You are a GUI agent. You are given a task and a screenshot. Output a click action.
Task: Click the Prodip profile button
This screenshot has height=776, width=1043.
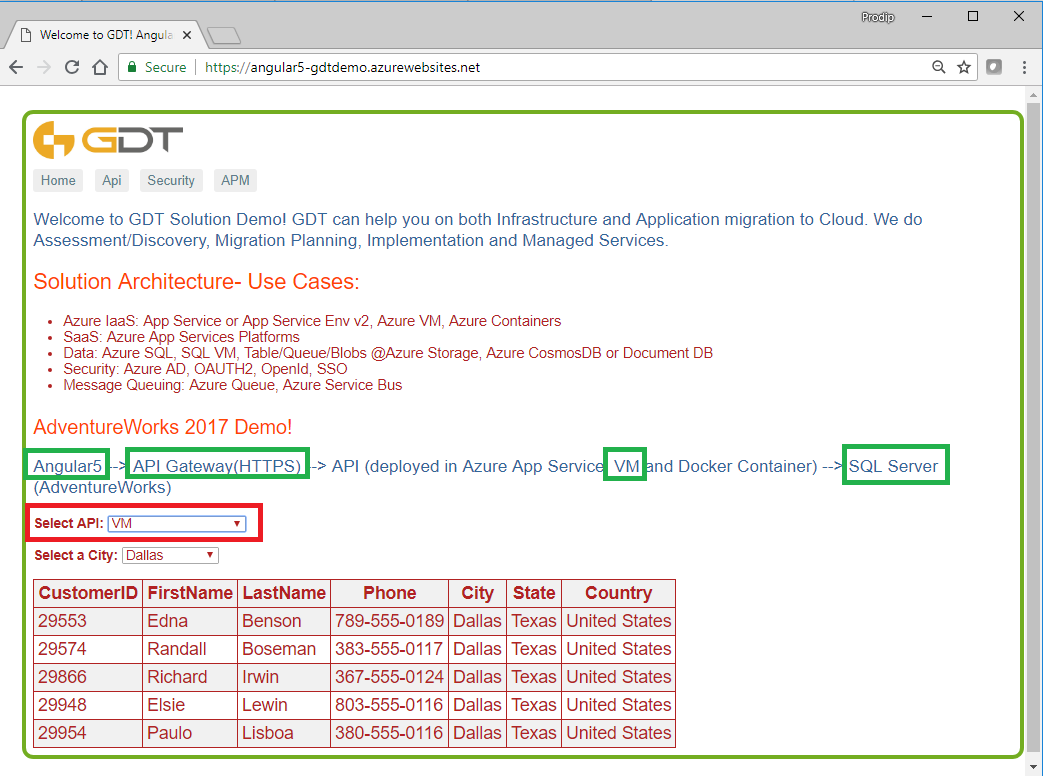877,17
